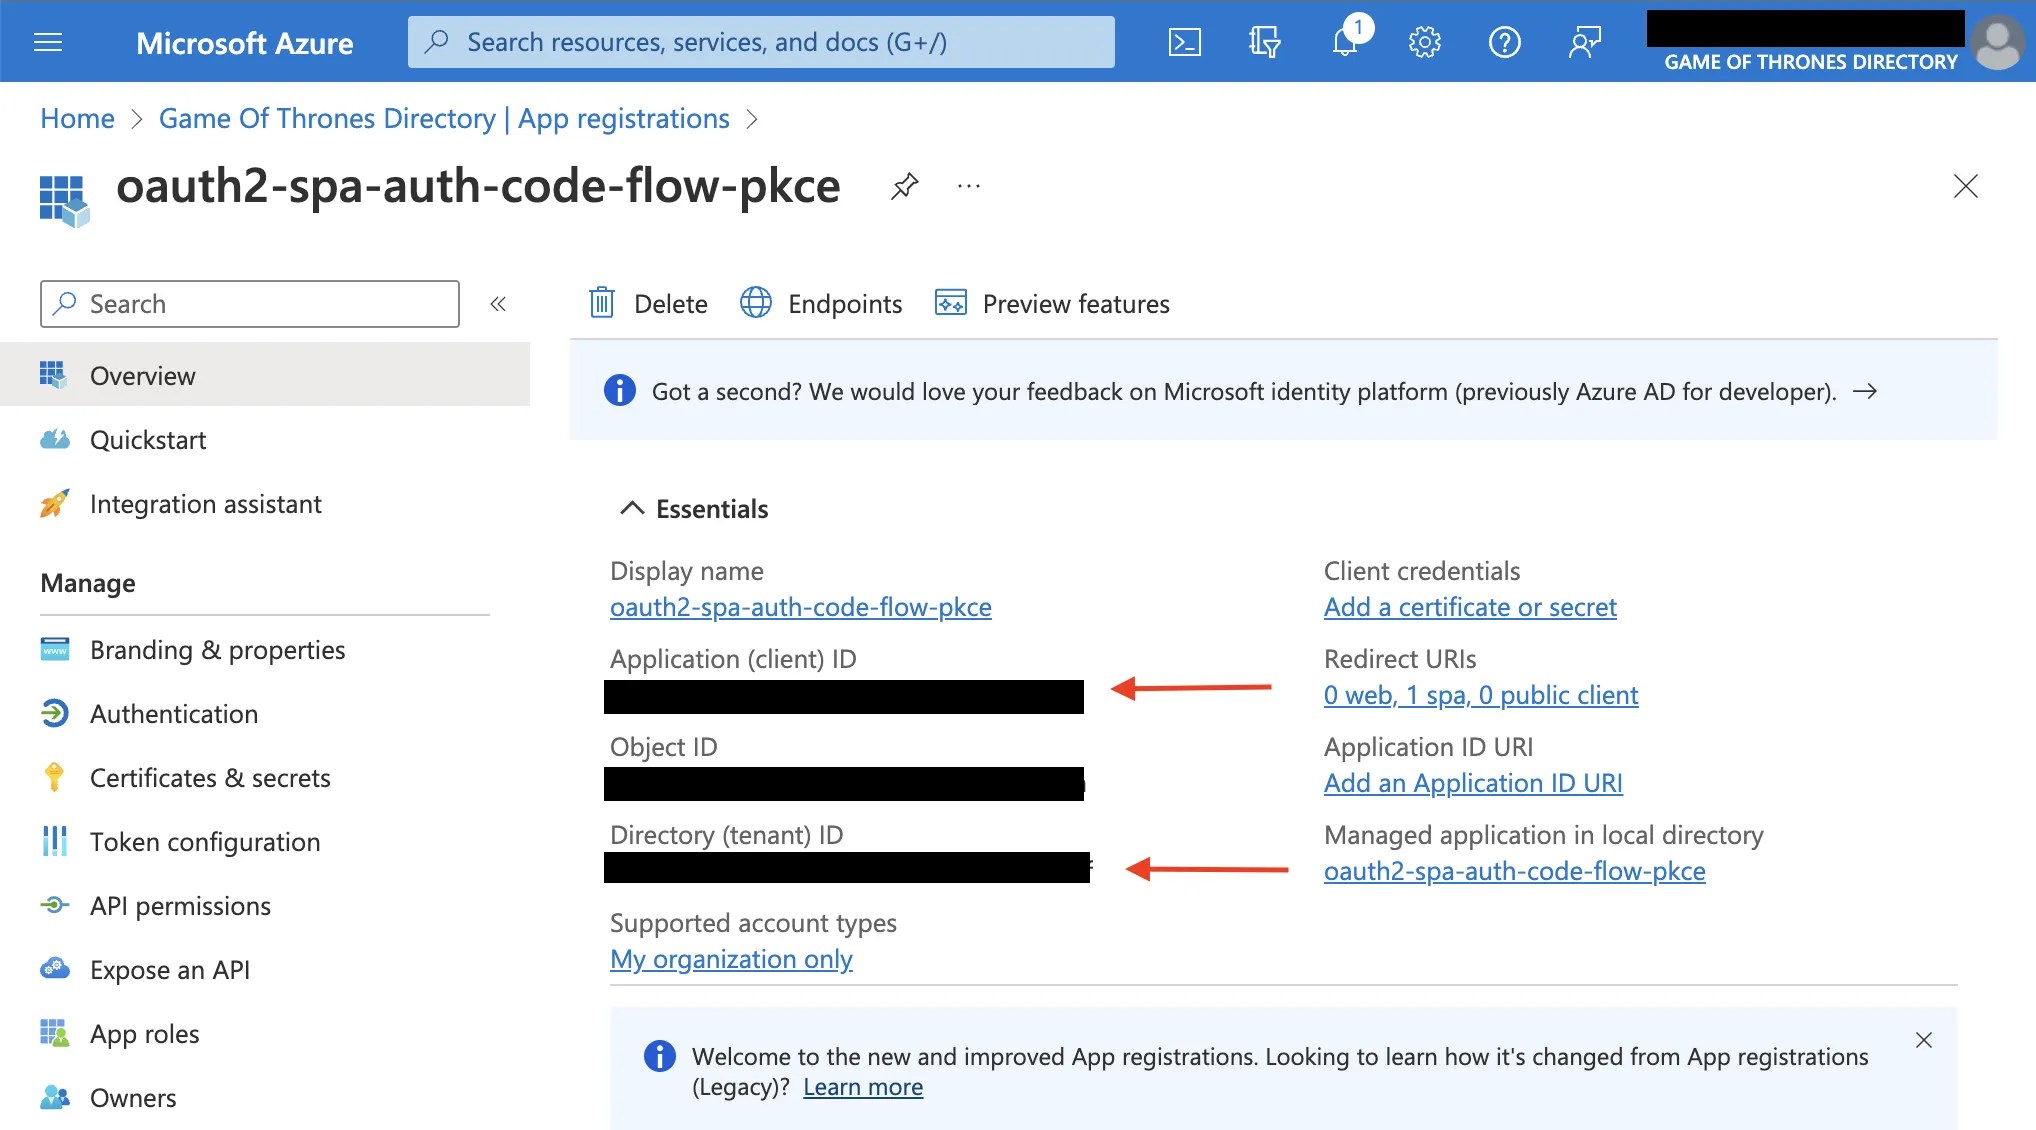The width and height of the screenshot is (2036, 1130).
Task: Click the Preview features icon
Action: coord(951,302)
